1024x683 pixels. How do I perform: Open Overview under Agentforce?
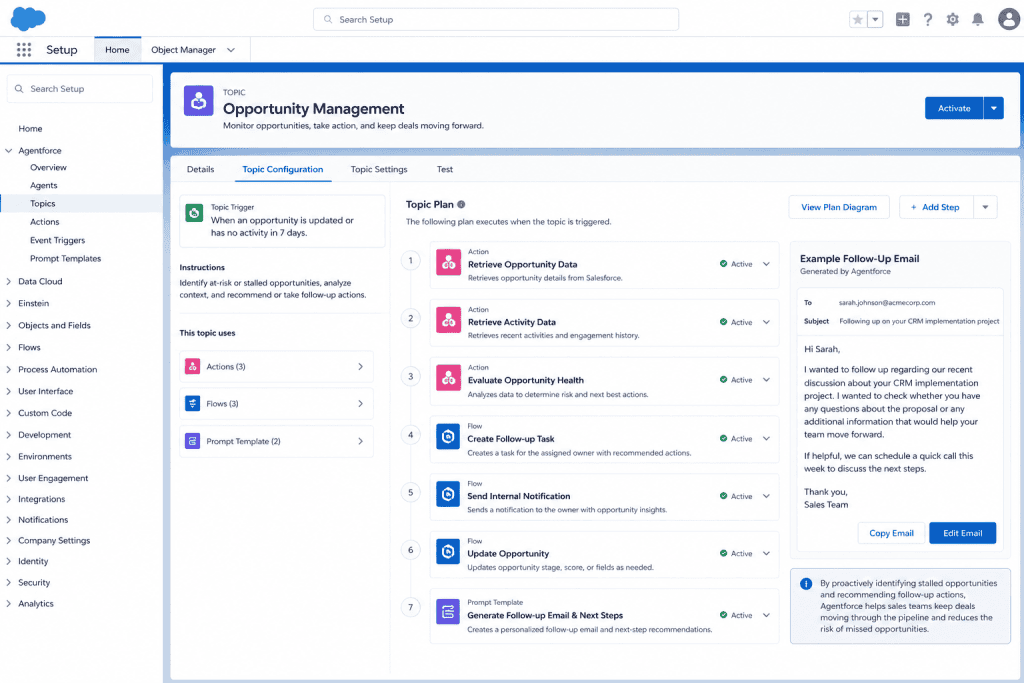pyautogui.click(x=48, y=167)
